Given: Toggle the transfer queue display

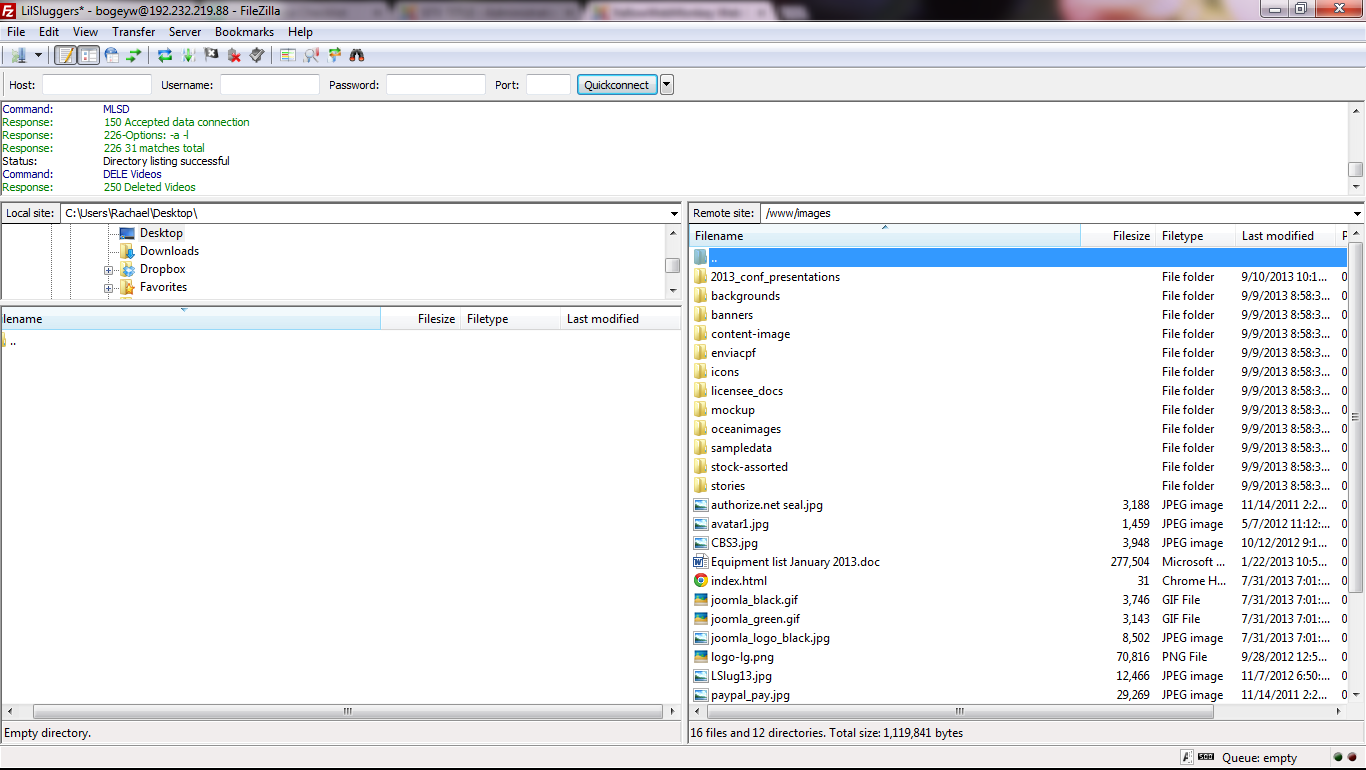Looking at the screenshot, I should [134, 55].
